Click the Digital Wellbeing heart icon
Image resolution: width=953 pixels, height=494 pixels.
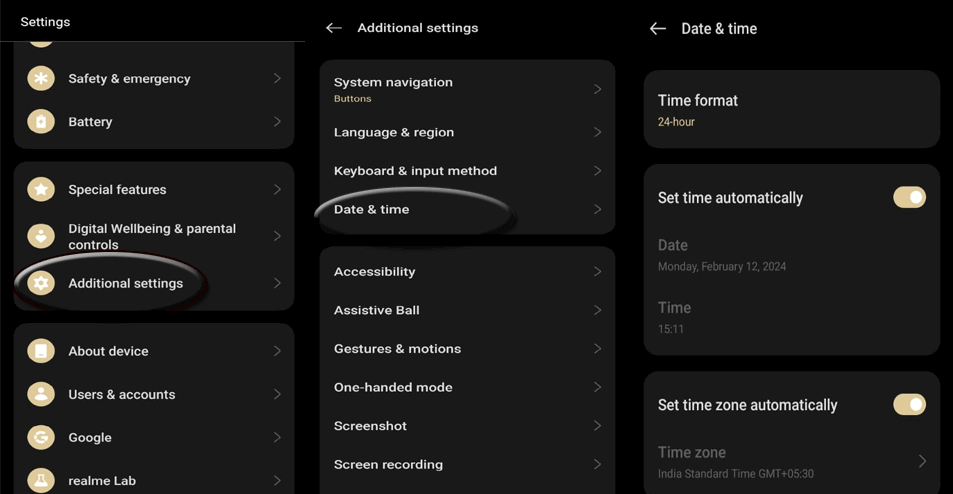[x=41, y=236]
